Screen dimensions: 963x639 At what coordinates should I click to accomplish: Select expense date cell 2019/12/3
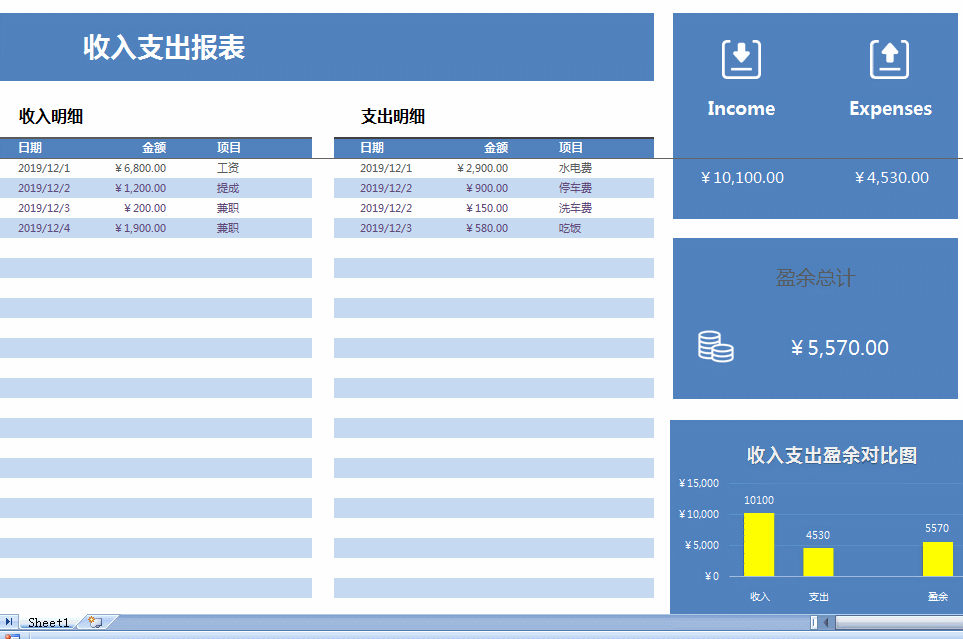pyautogui.click(x=386, y=228)
